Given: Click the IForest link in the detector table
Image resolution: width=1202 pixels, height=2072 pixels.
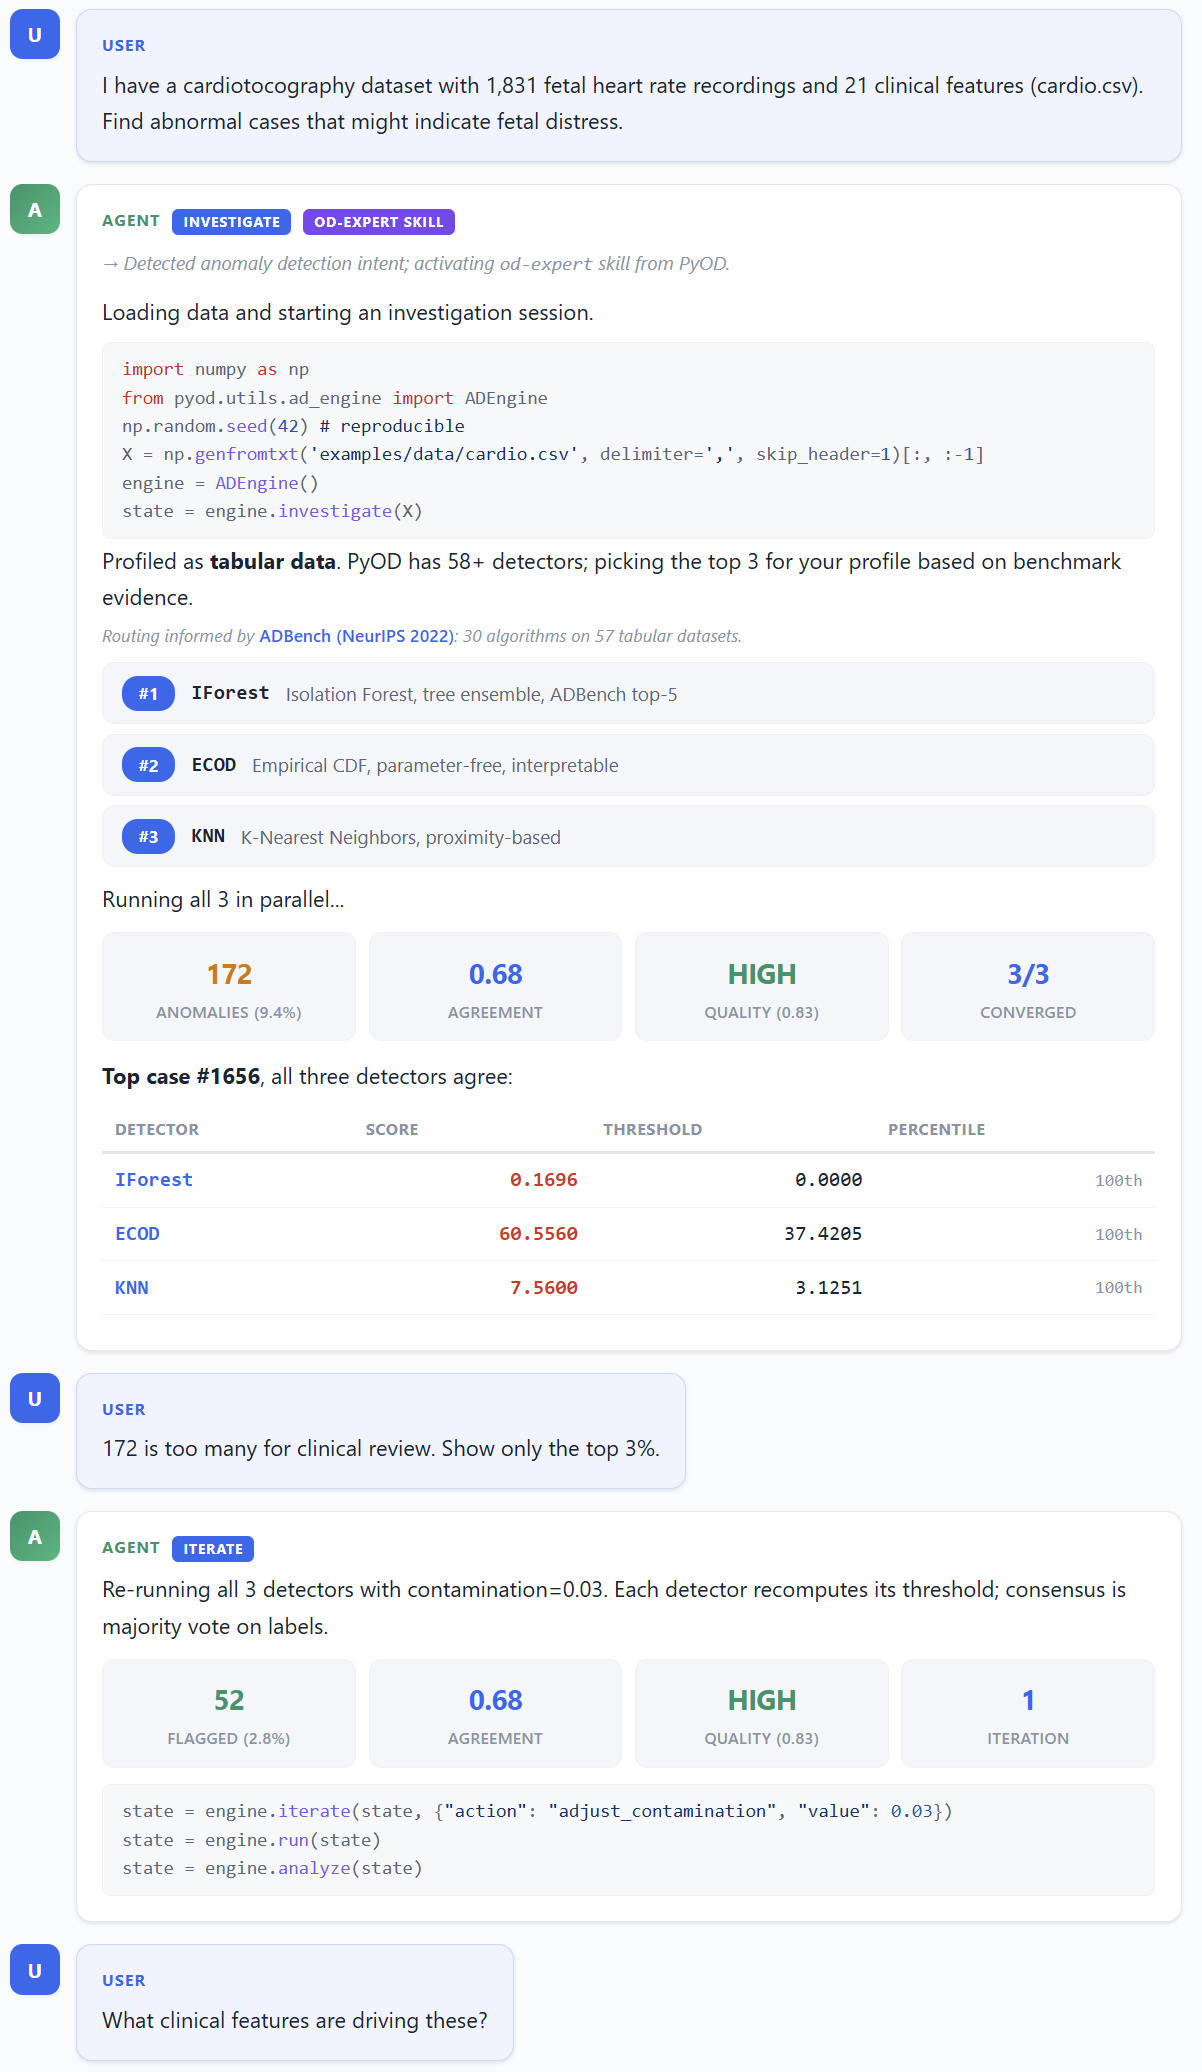Looking at the screenshot, I should coord(154,1180).
